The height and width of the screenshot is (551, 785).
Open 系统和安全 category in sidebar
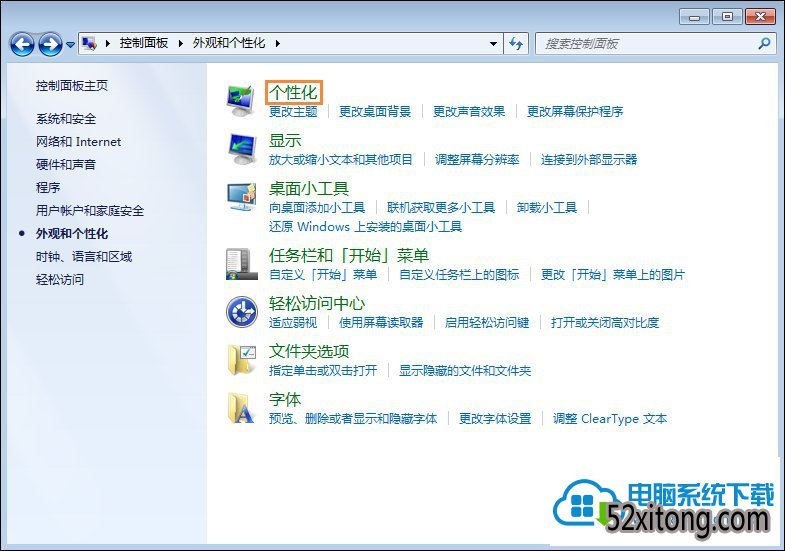[66, 119]
